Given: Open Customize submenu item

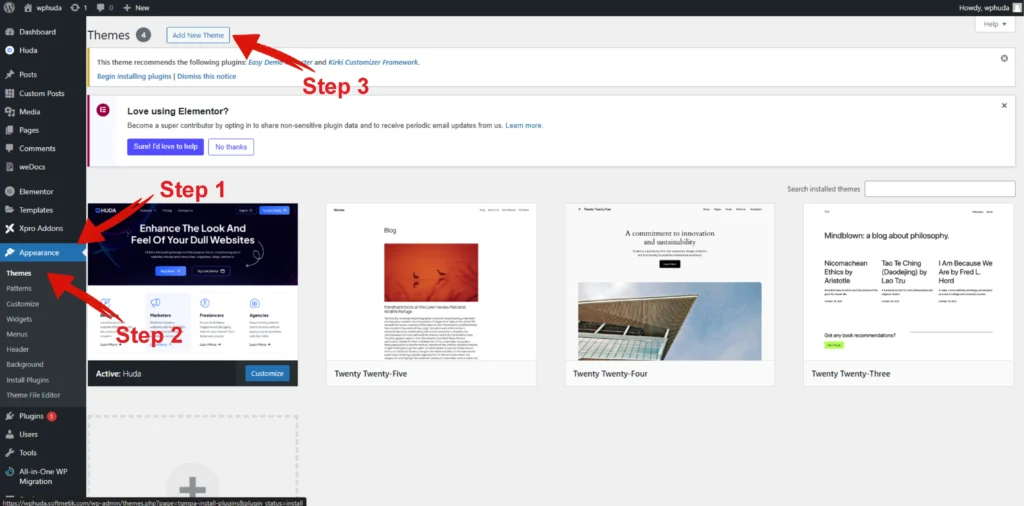Looking at the screenshot, I should (x=23, y=304).
